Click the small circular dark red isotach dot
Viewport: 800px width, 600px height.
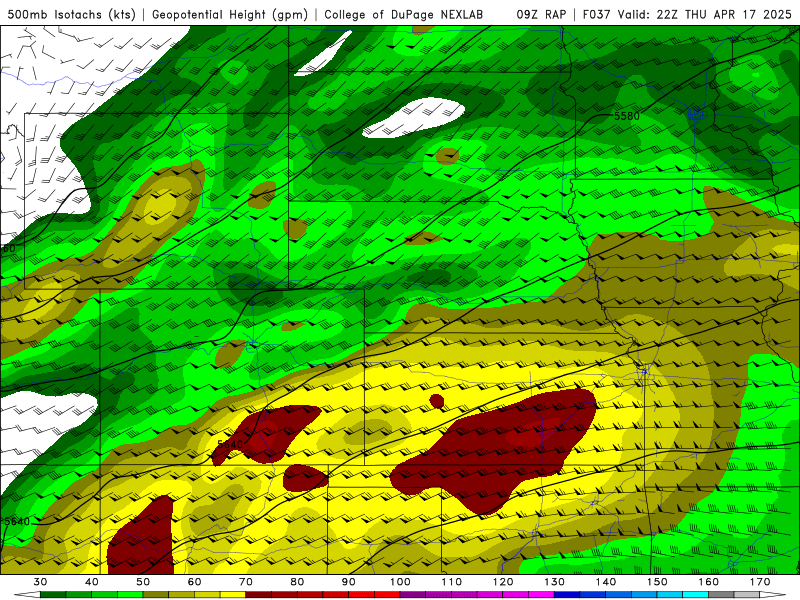pyautogui.click(x=437, y=401)
